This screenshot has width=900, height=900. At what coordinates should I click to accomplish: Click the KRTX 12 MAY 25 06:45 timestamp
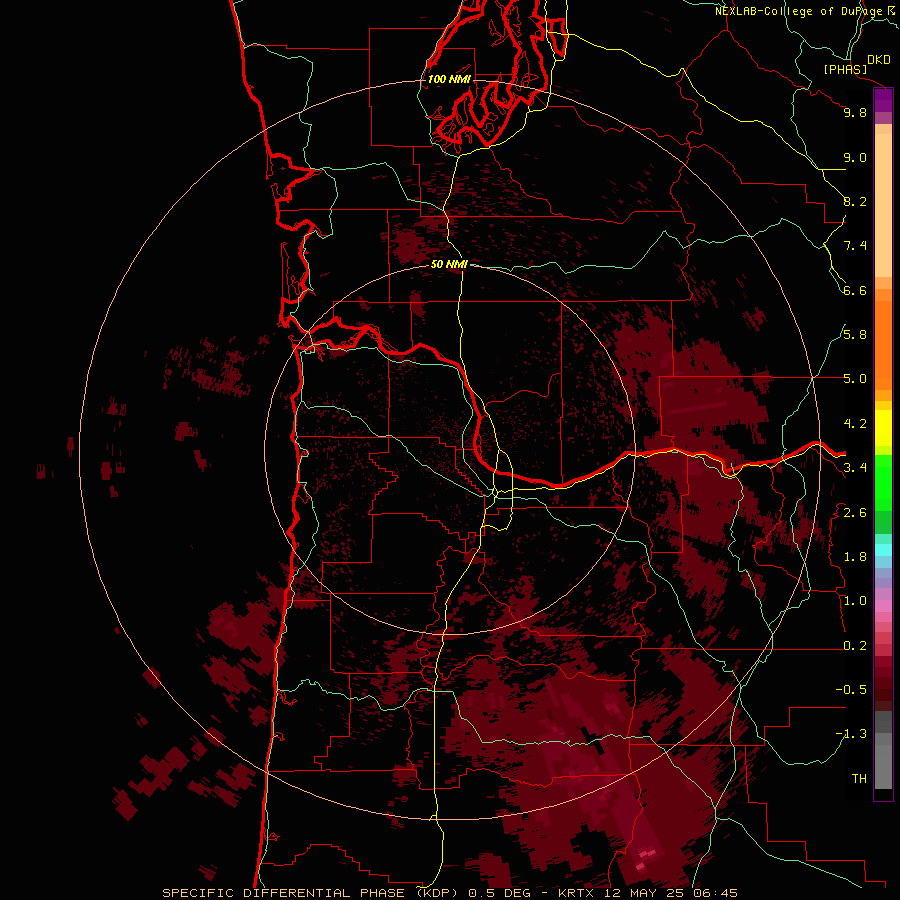pyautogui.click(x=647, y=893)
